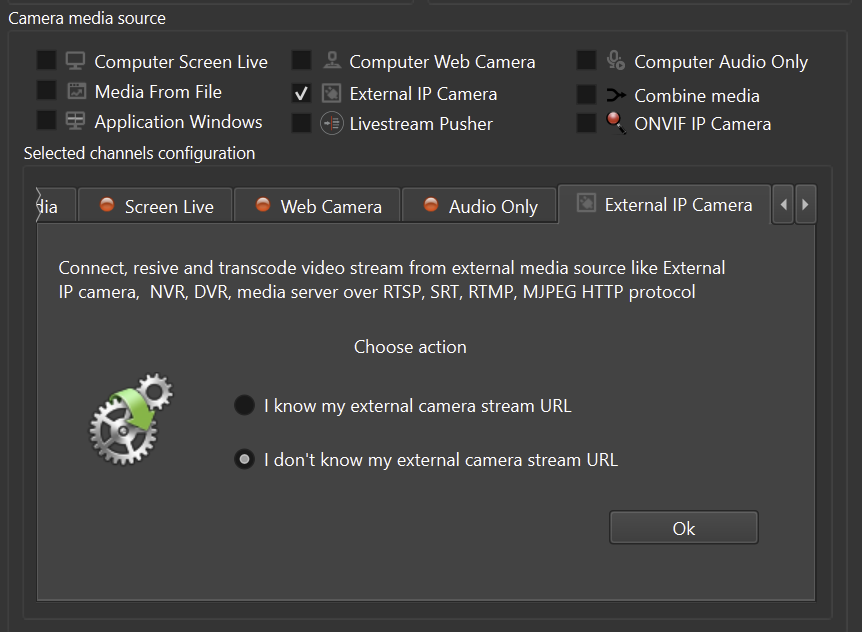Viewport: 862px width, 632px height.
Task: Click the ONVIF IP Camera icon
Action: coord(617,123)
